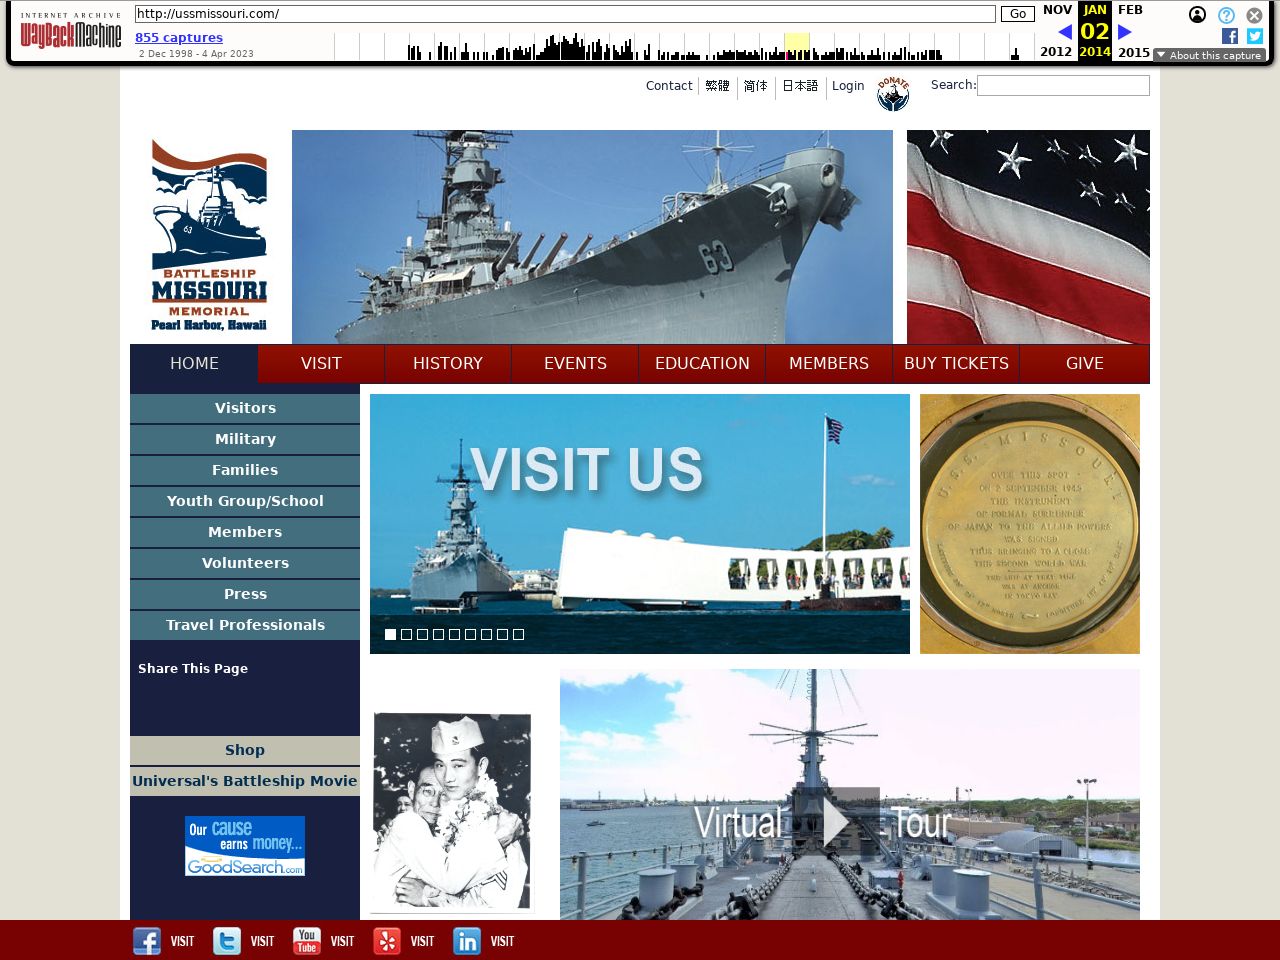Viewport: 1280px width, 960px height.
Task: Open the BUY TICKETS navigation tab
Action: pos(956,363)
